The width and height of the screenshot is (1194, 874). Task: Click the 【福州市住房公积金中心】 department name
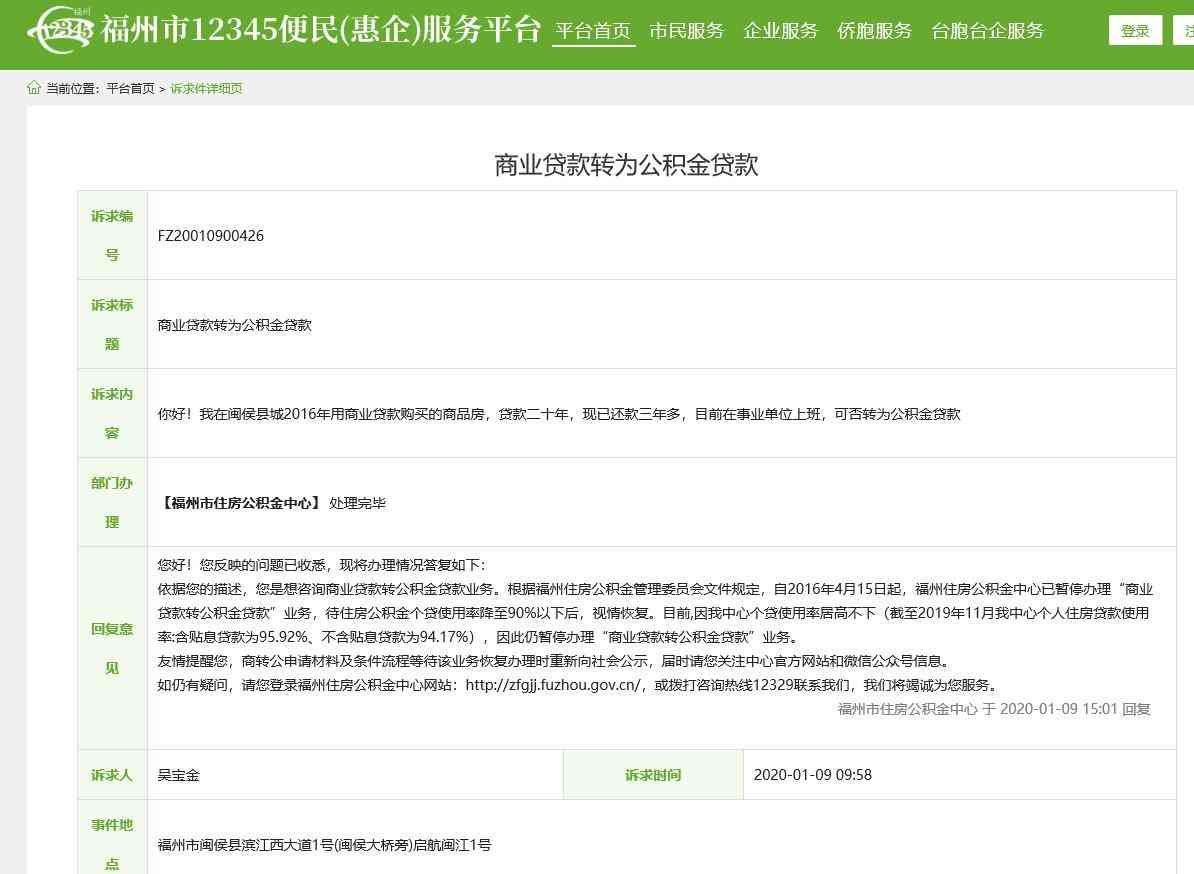(240, 503)
